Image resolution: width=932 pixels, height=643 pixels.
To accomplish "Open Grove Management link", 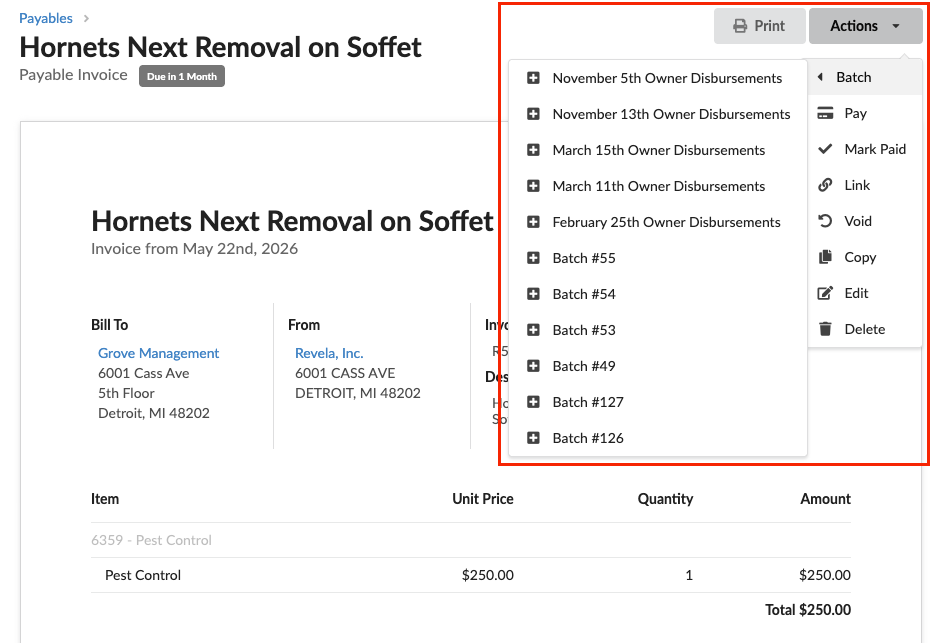I will [159, 353].
